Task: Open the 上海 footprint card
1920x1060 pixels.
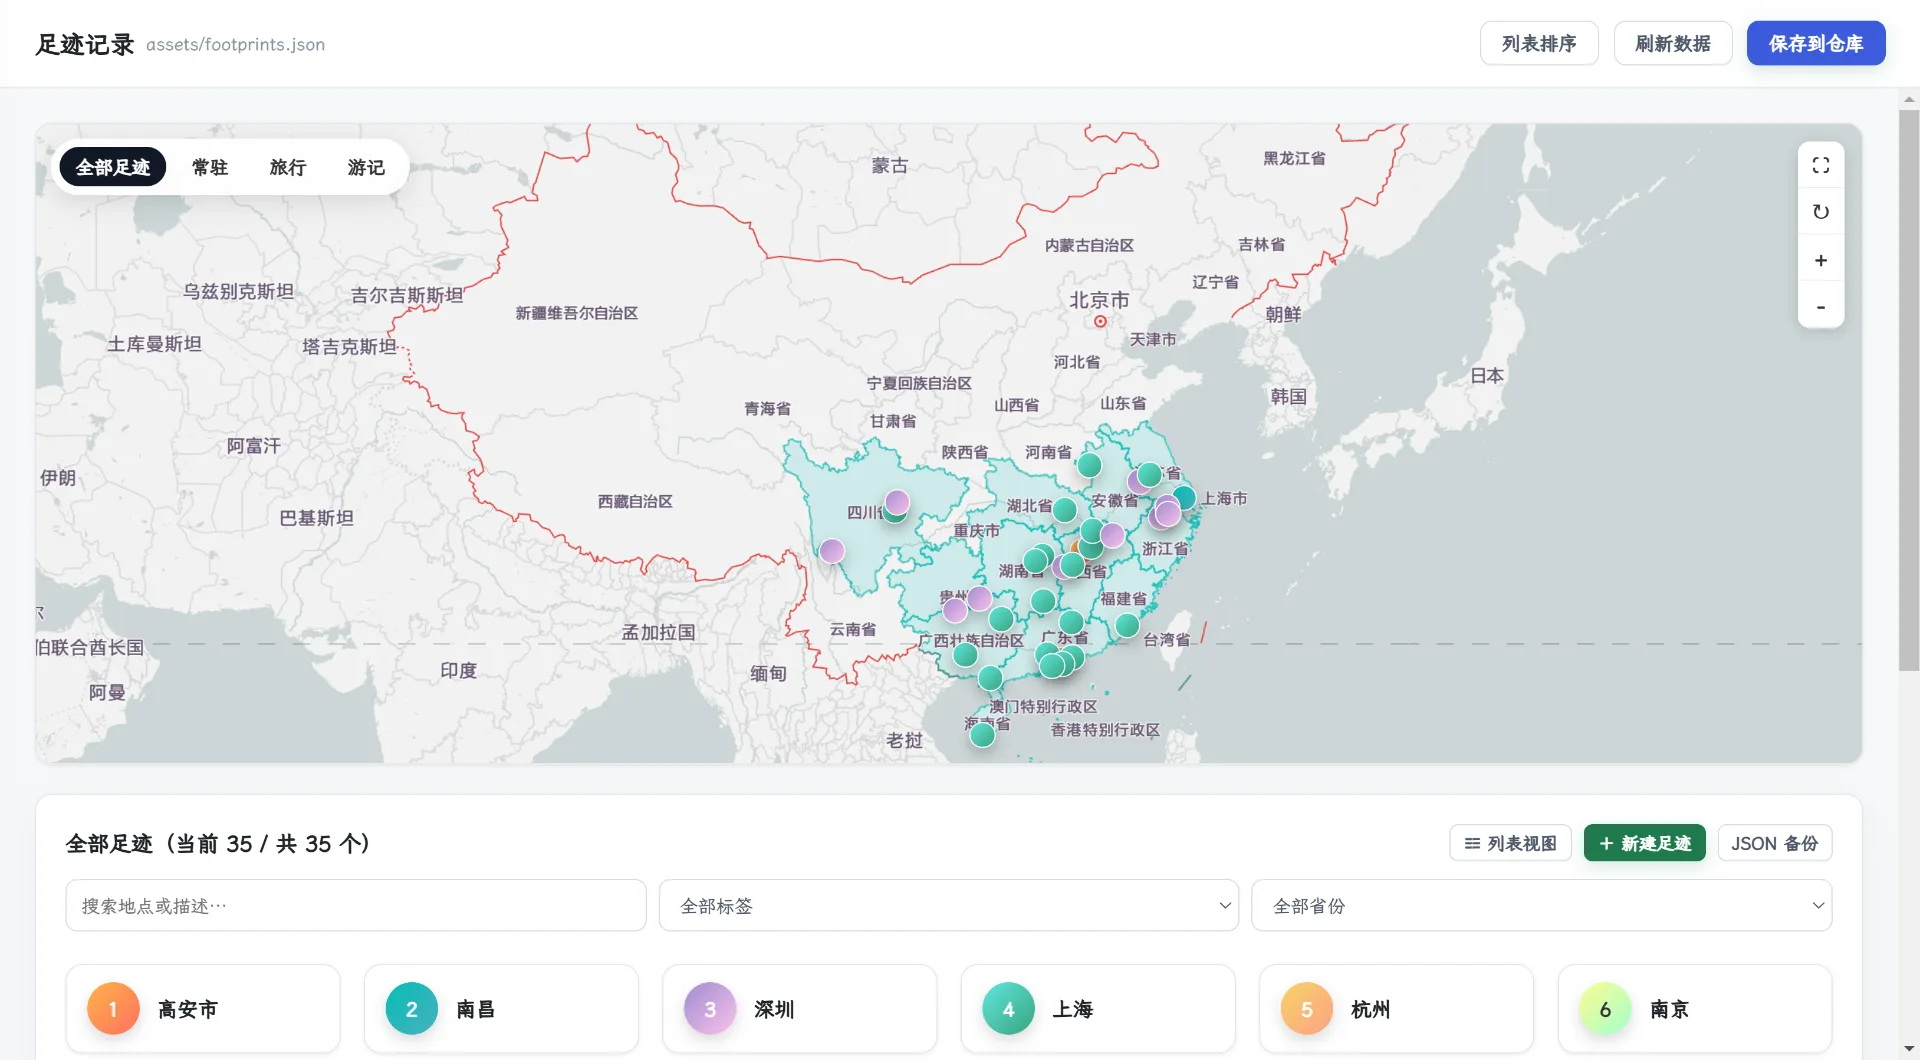Action: (1098, 1009)
